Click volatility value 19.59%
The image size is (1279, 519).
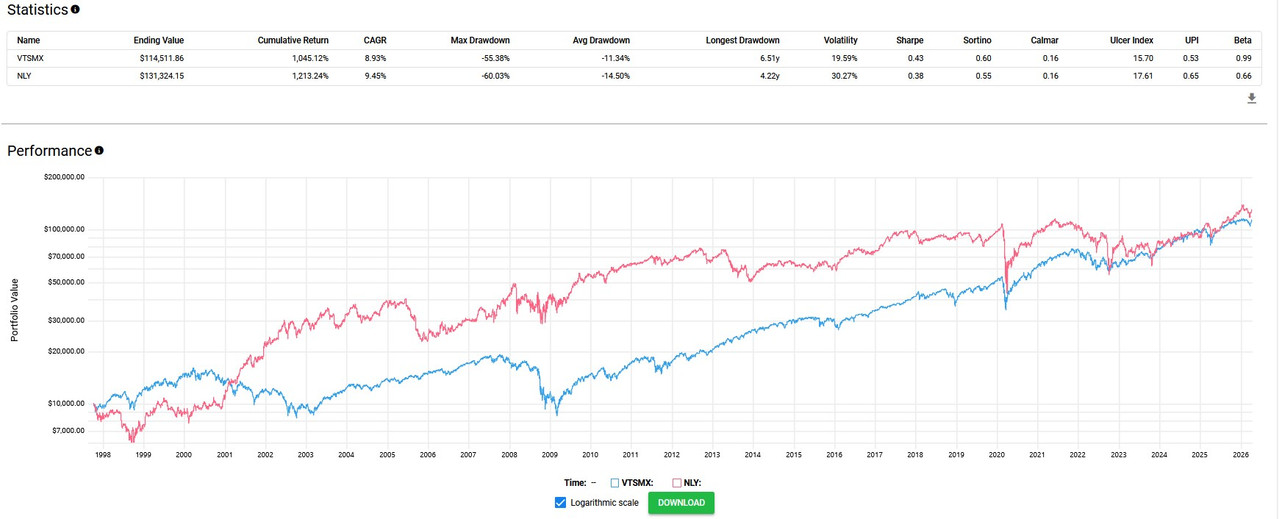pos(844,58)
